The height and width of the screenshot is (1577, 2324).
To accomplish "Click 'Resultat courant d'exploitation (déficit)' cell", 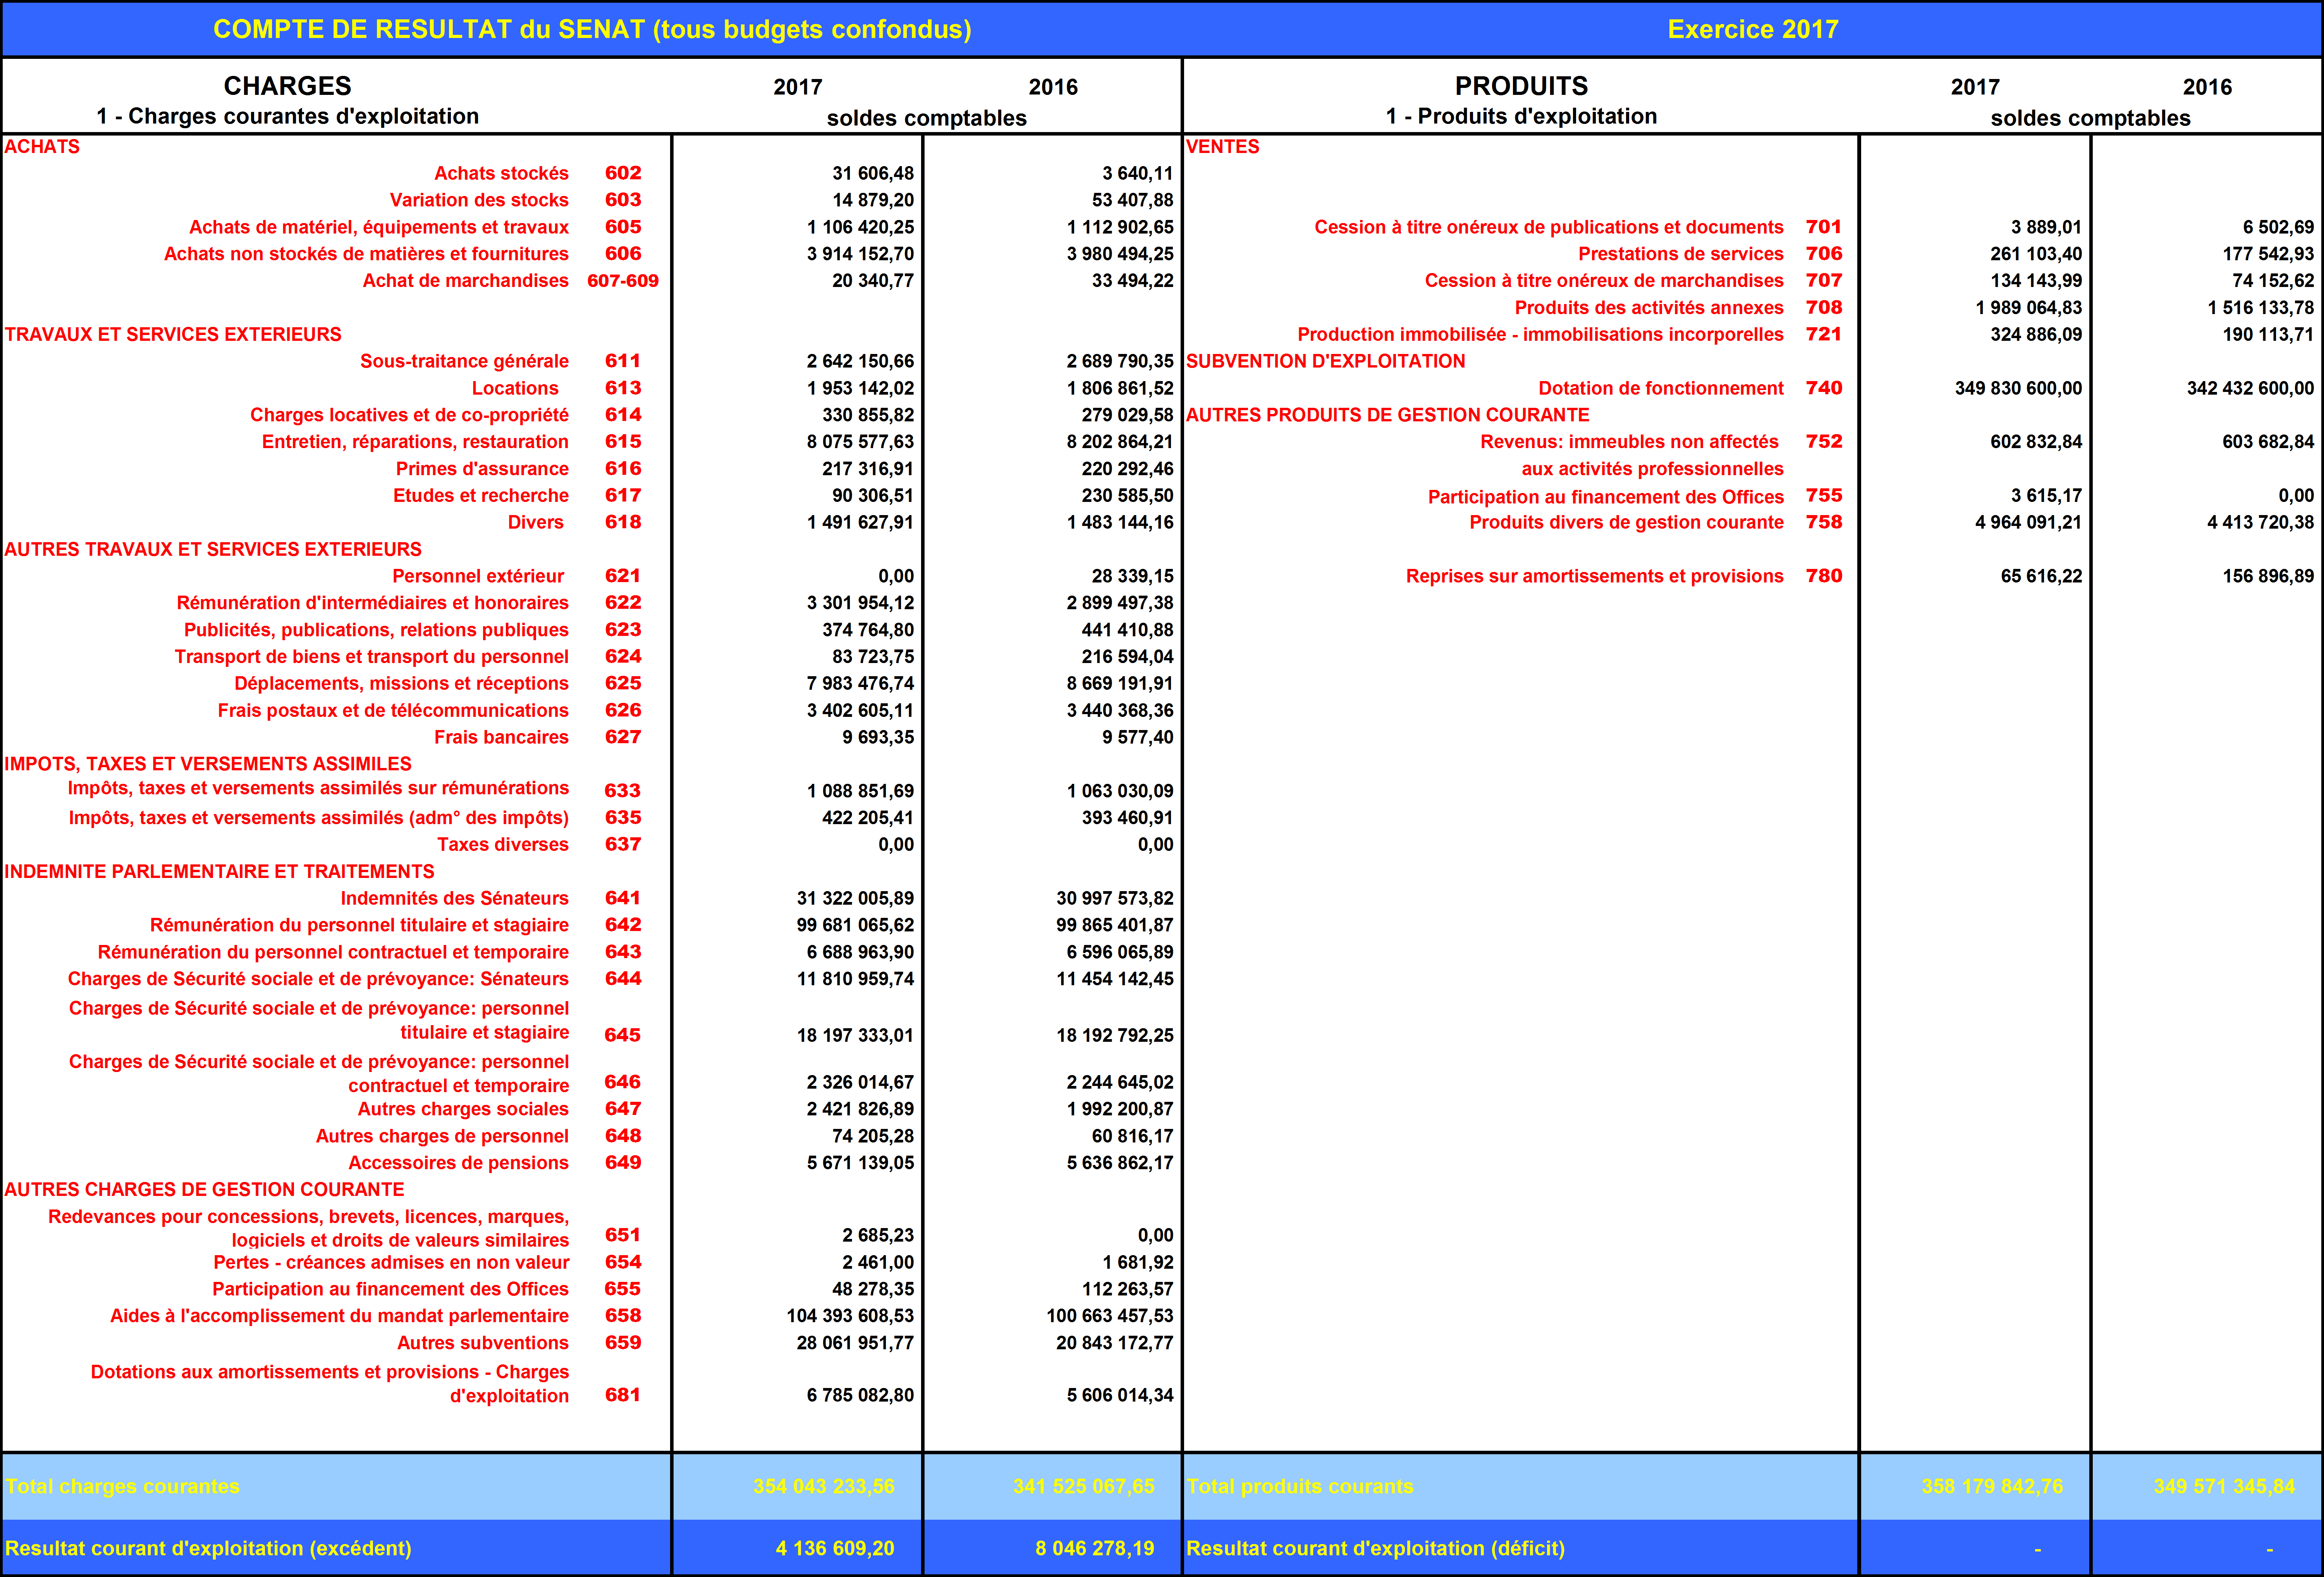I will pyautogui.click(x=1375, y=1548).
